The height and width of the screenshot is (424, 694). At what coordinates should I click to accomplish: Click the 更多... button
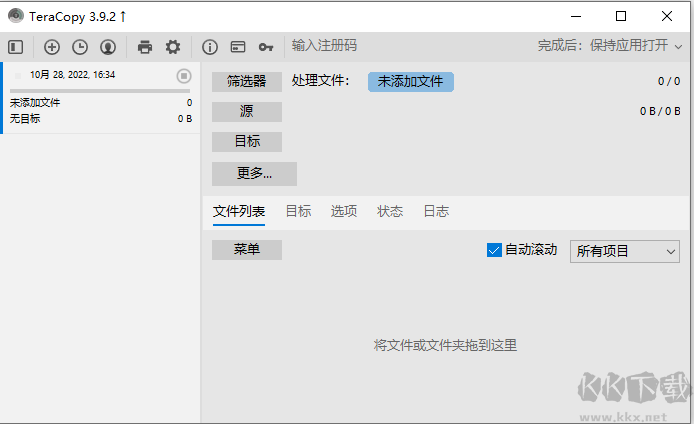pos(254,173)
